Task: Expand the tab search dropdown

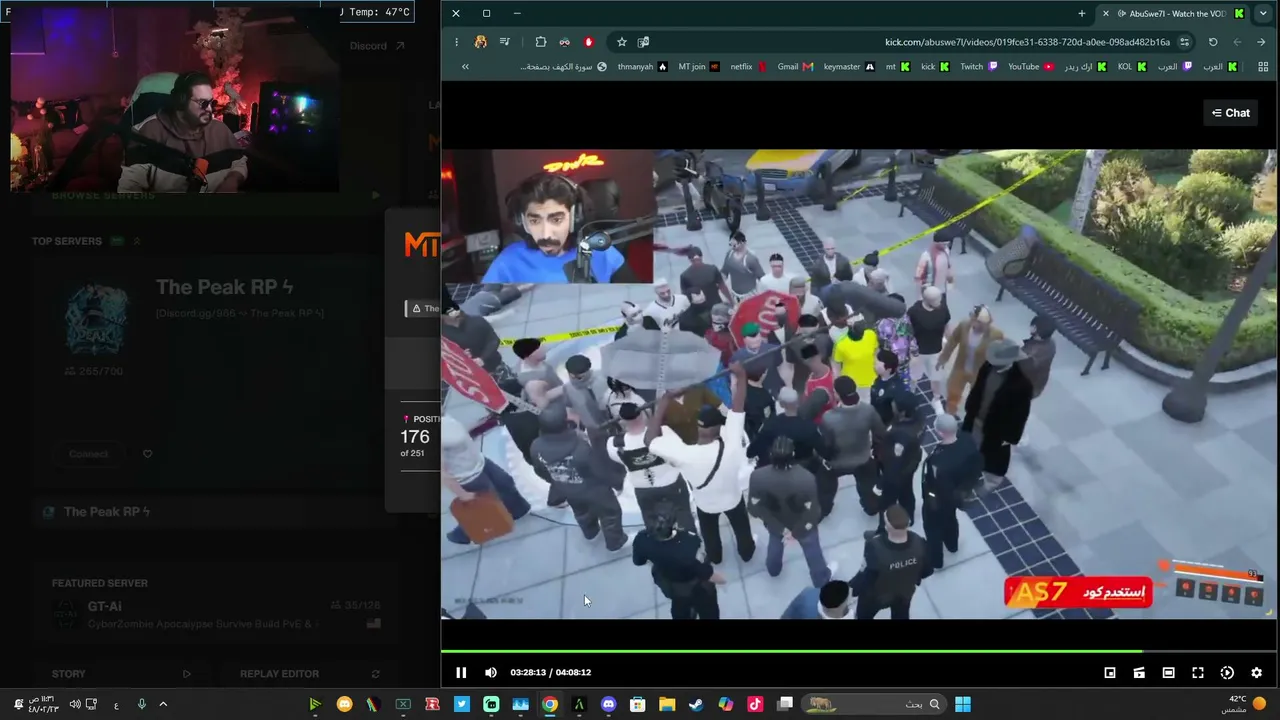Action: point(1263,13)
